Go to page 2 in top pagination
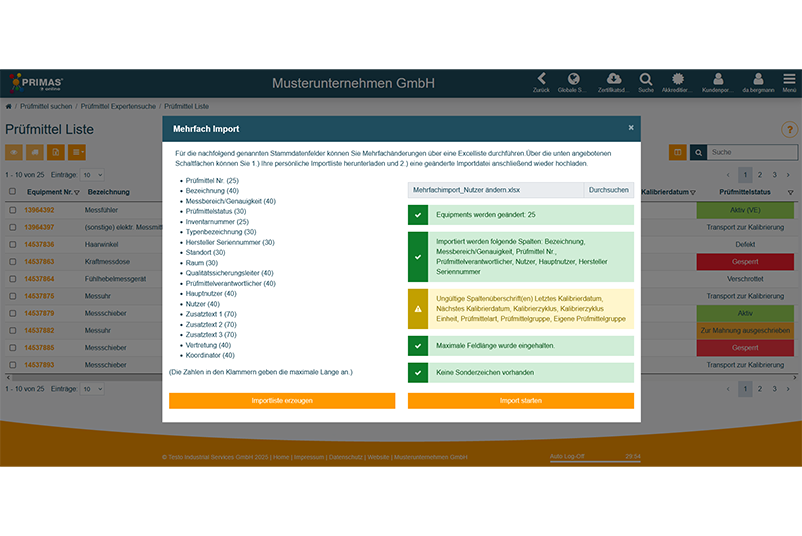The image size is (802, 536). [x=759, y=175]
